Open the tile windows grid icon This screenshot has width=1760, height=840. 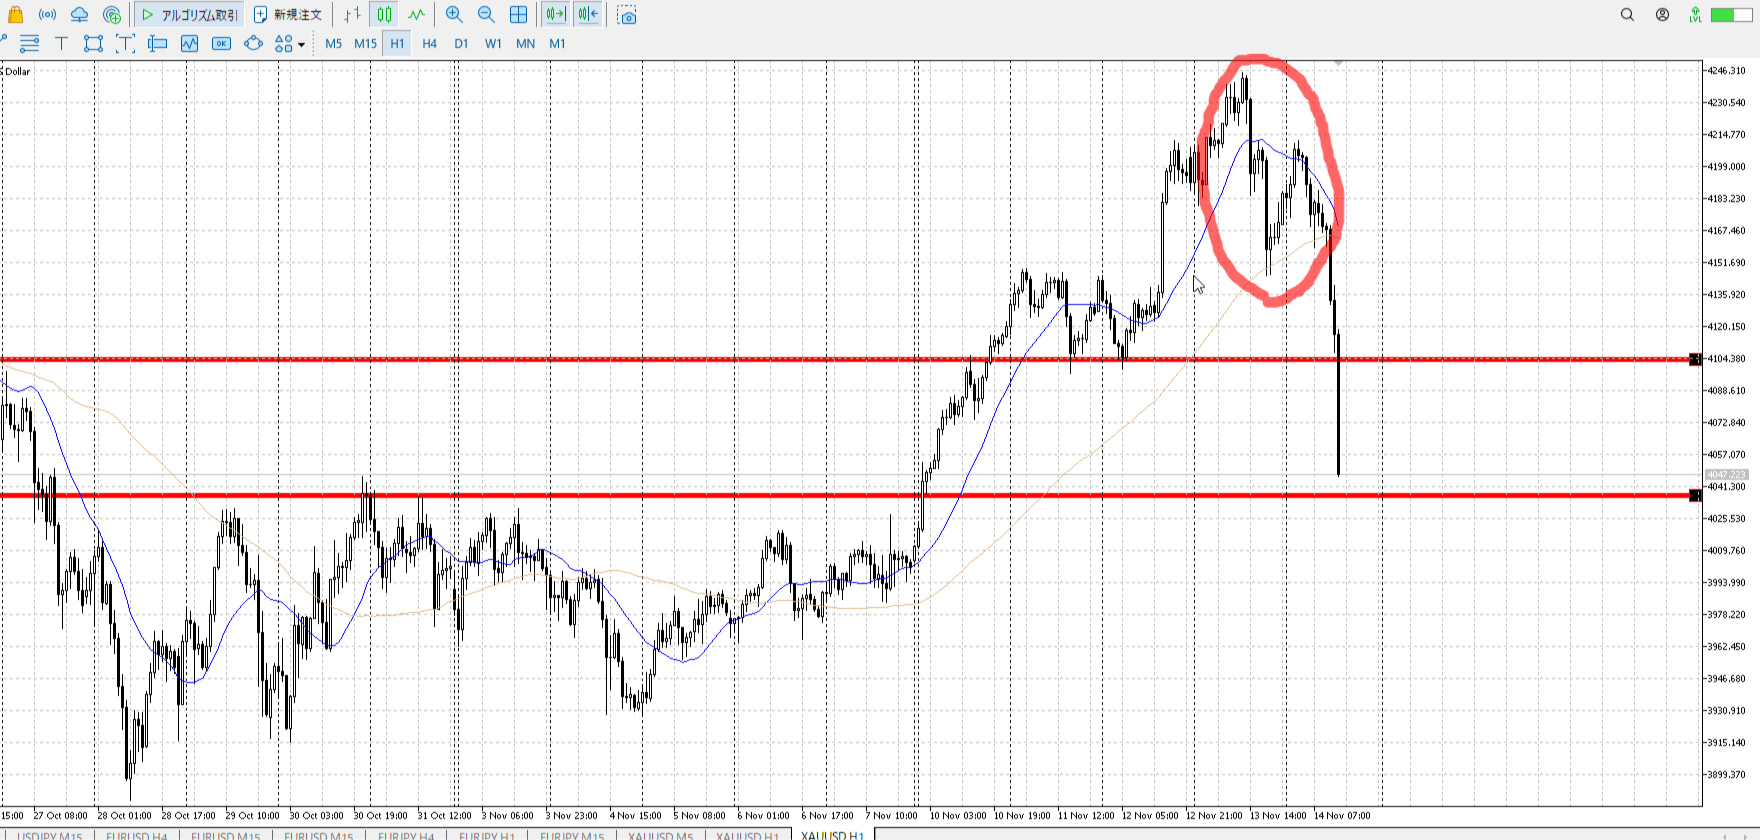pos(518,15)
